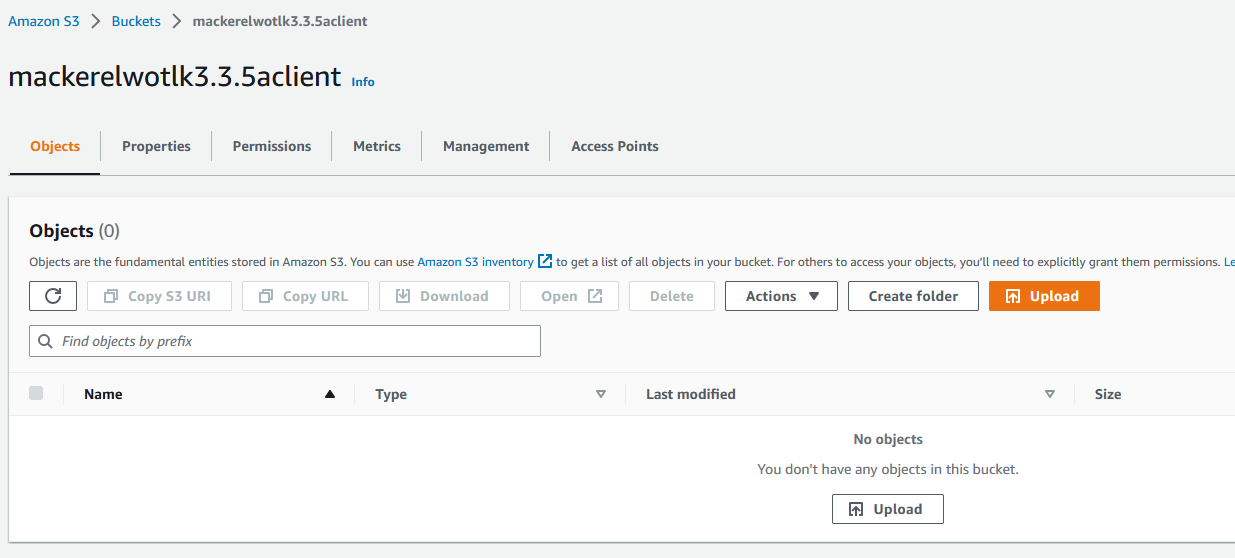
Task: Open the Metrics tab
Action: 377,146
